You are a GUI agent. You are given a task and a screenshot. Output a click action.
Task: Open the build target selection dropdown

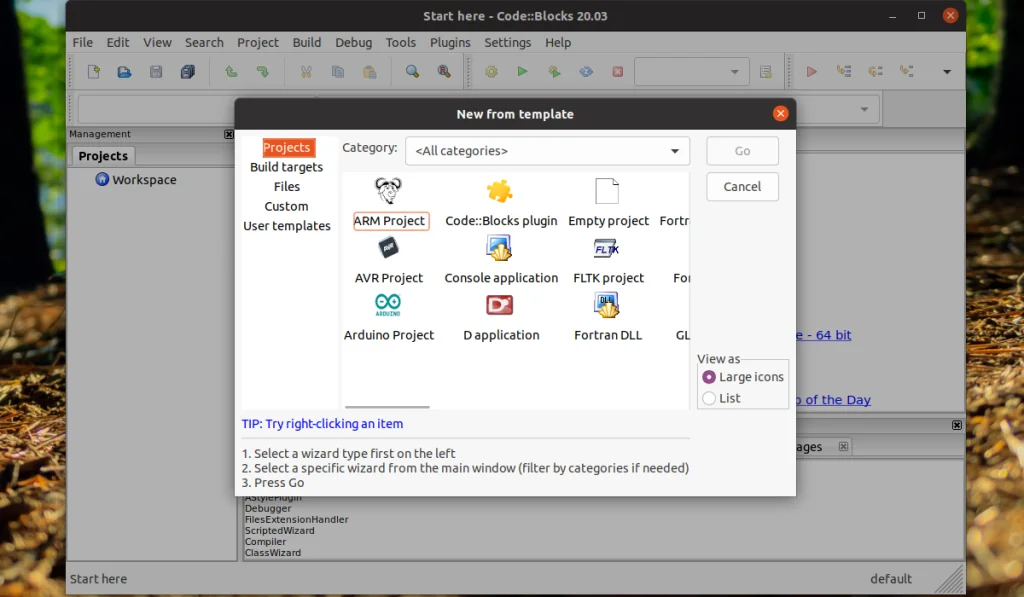735,71
